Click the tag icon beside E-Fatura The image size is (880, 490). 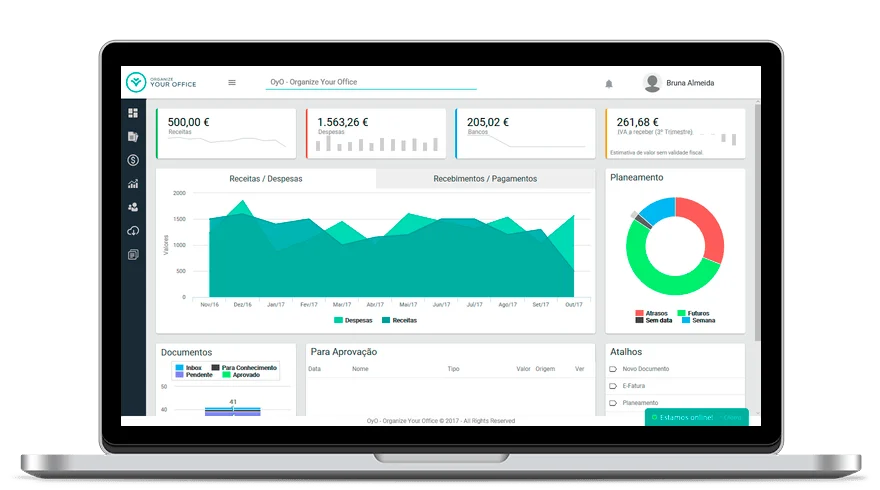[613, 386]
